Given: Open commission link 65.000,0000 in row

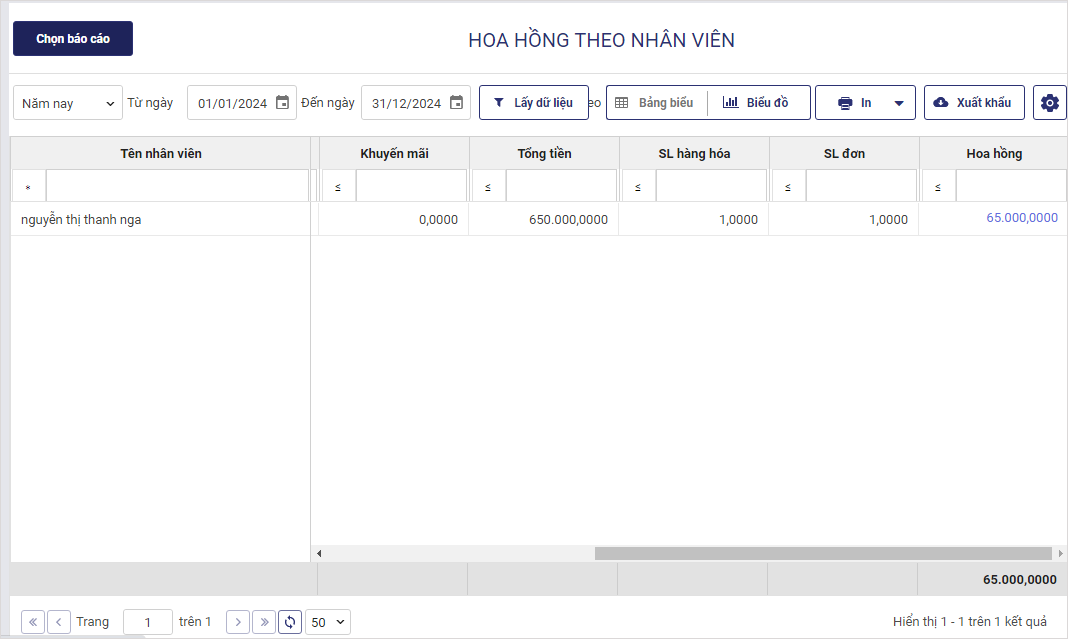Looking at the screenshot, I should coord(1022,218).
